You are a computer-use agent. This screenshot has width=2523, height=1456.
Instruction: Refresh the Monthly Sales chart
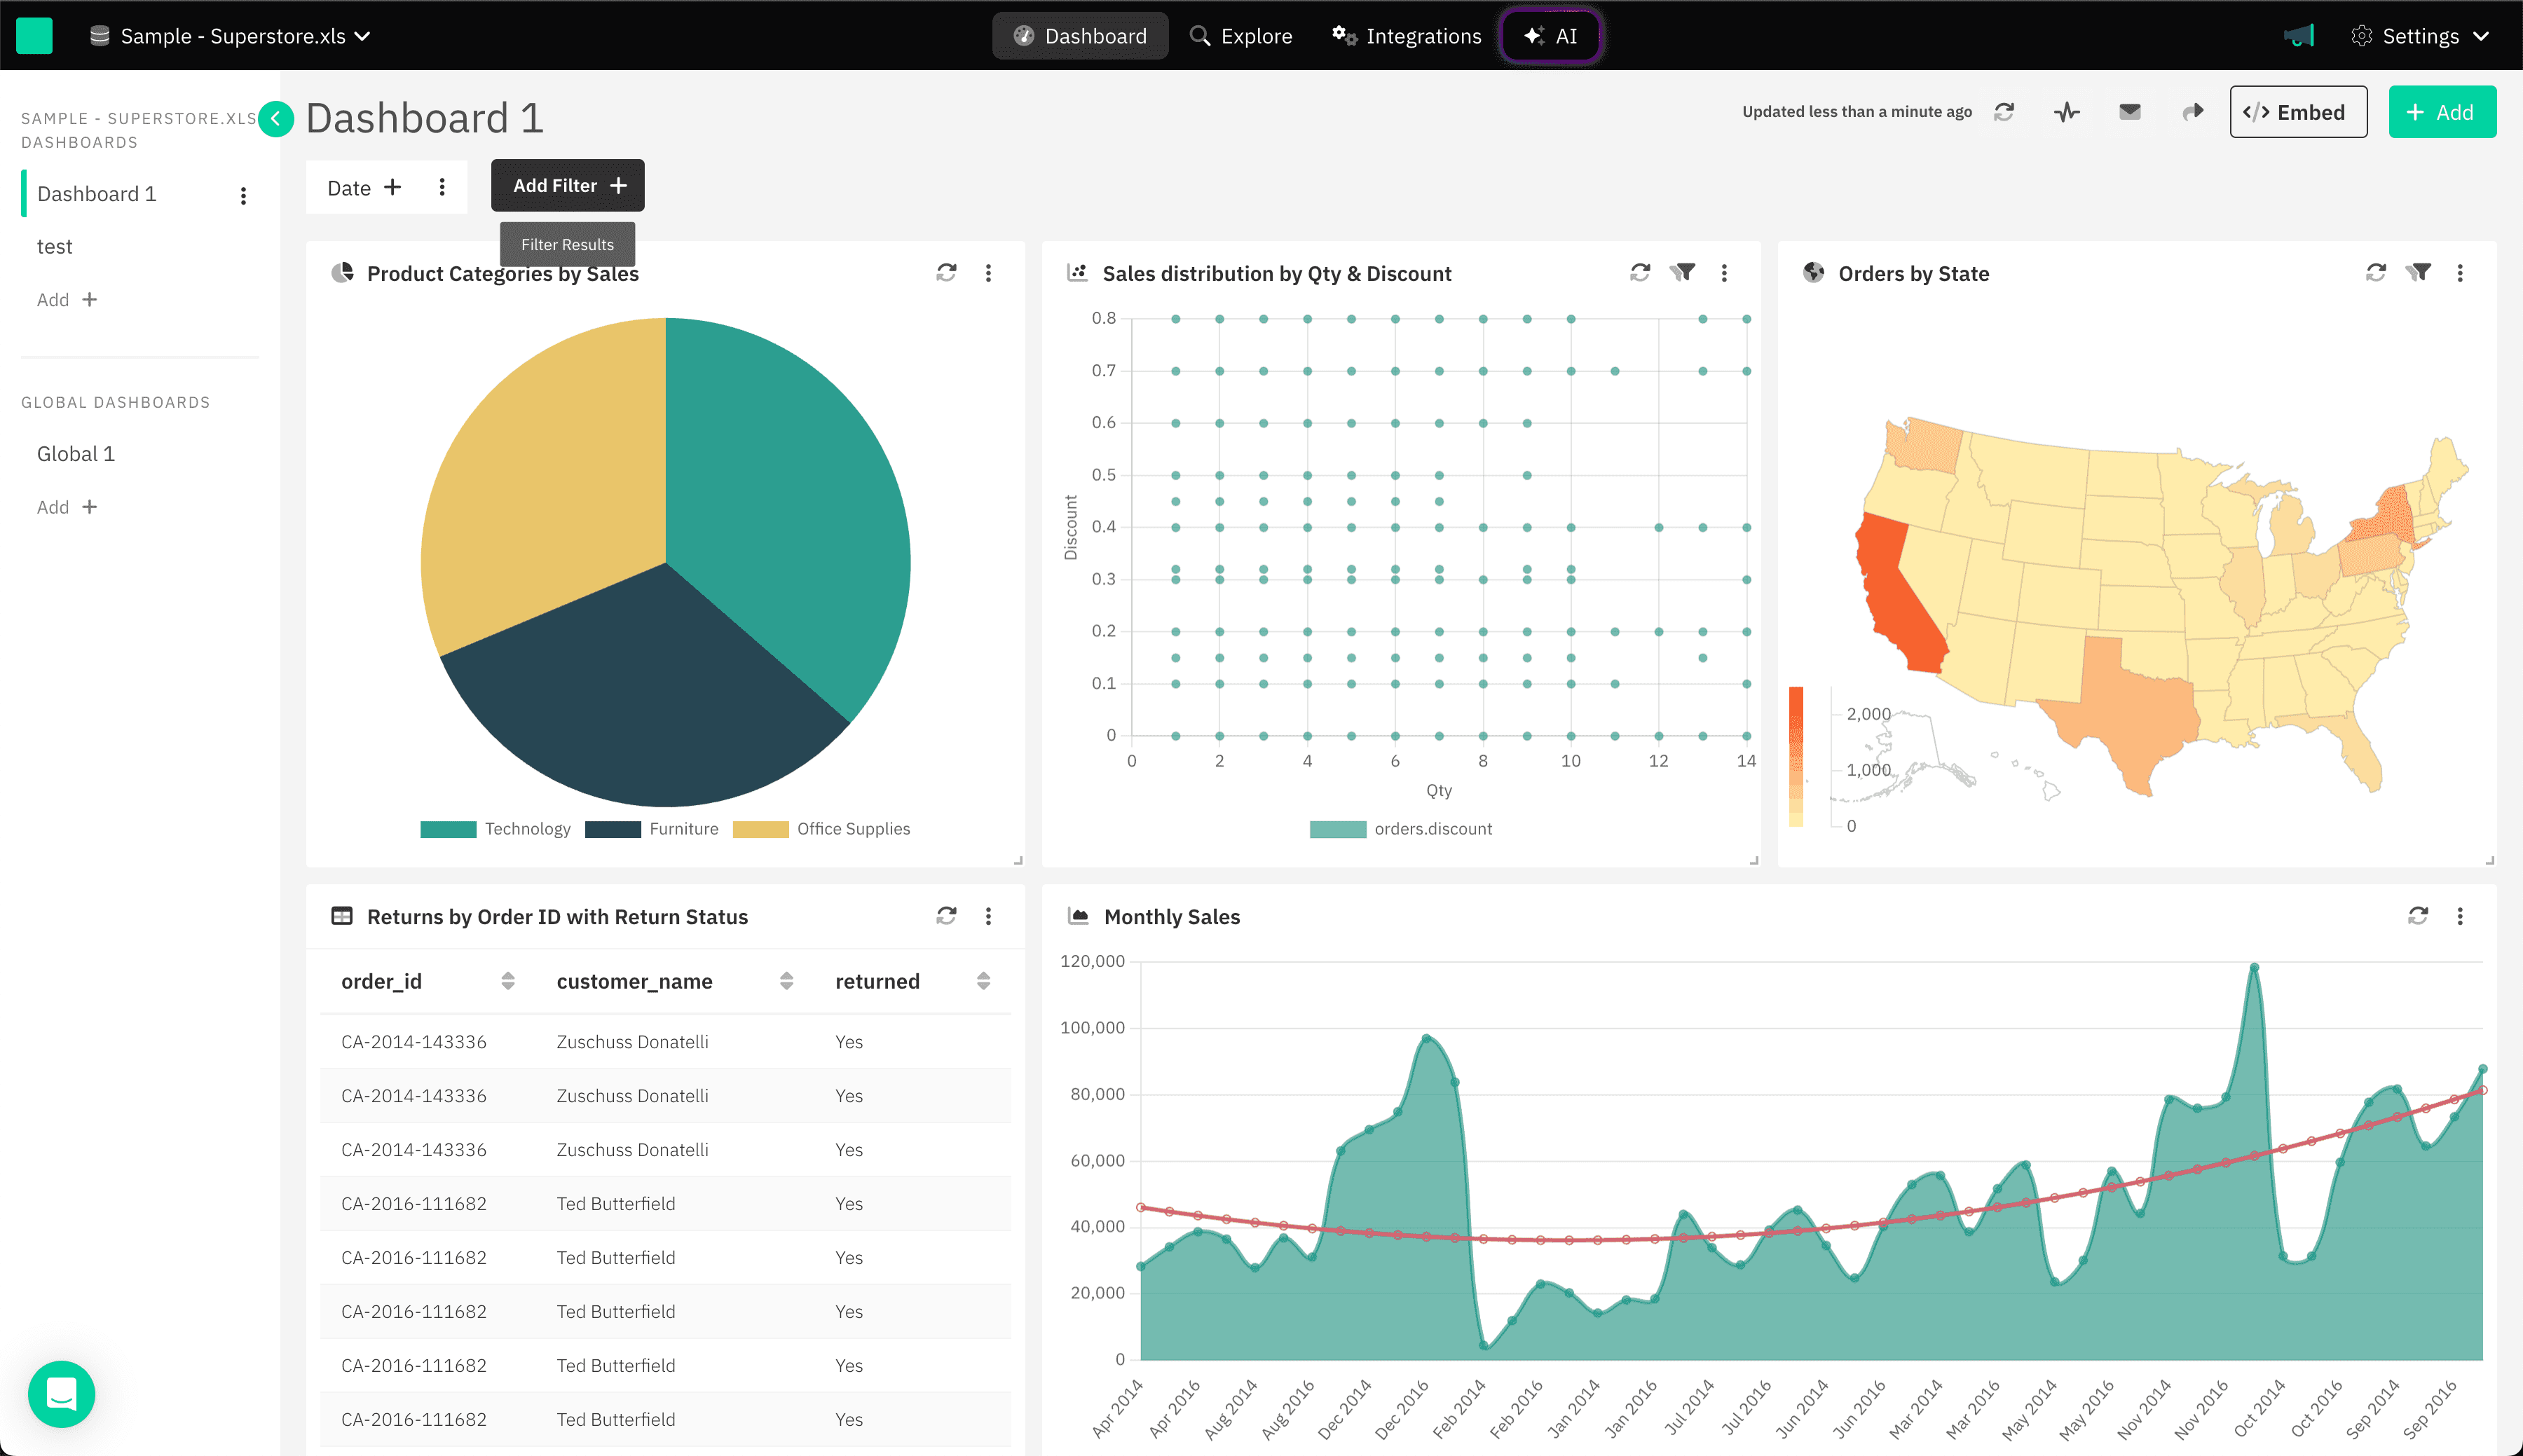[2418, 915]
